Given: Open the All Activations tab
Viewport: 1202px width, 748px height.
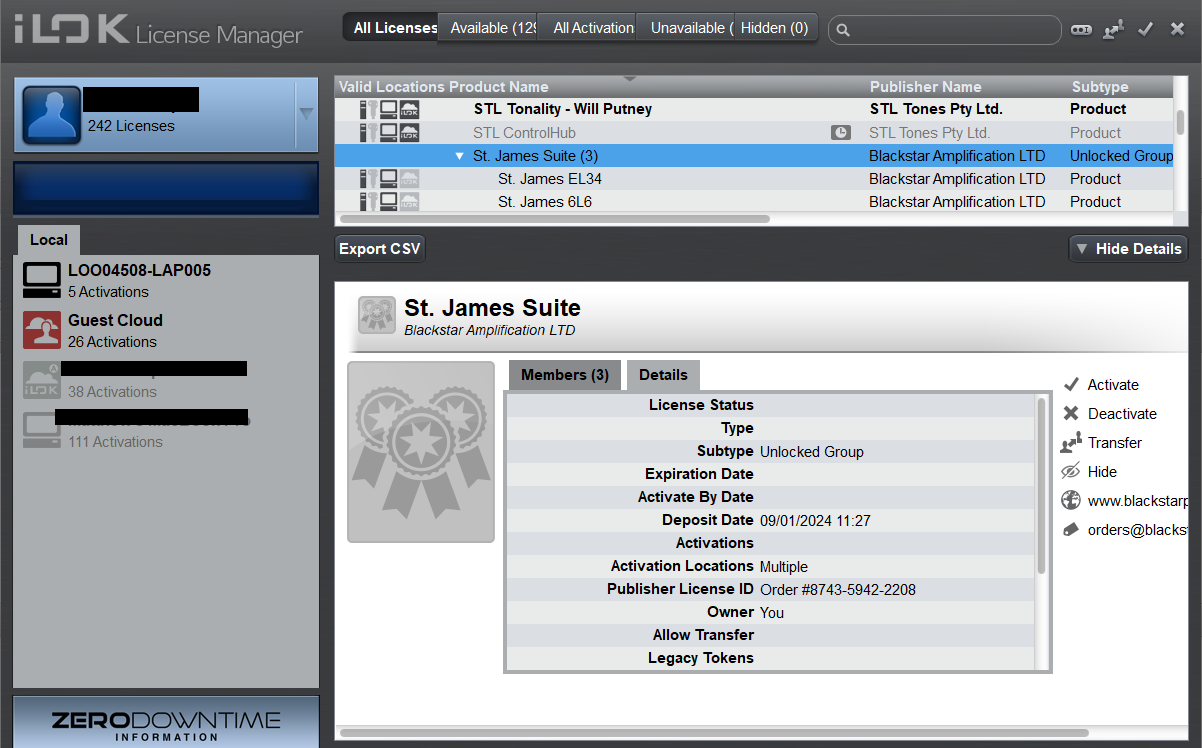Looking at the screenshot, I should point(587,28).
